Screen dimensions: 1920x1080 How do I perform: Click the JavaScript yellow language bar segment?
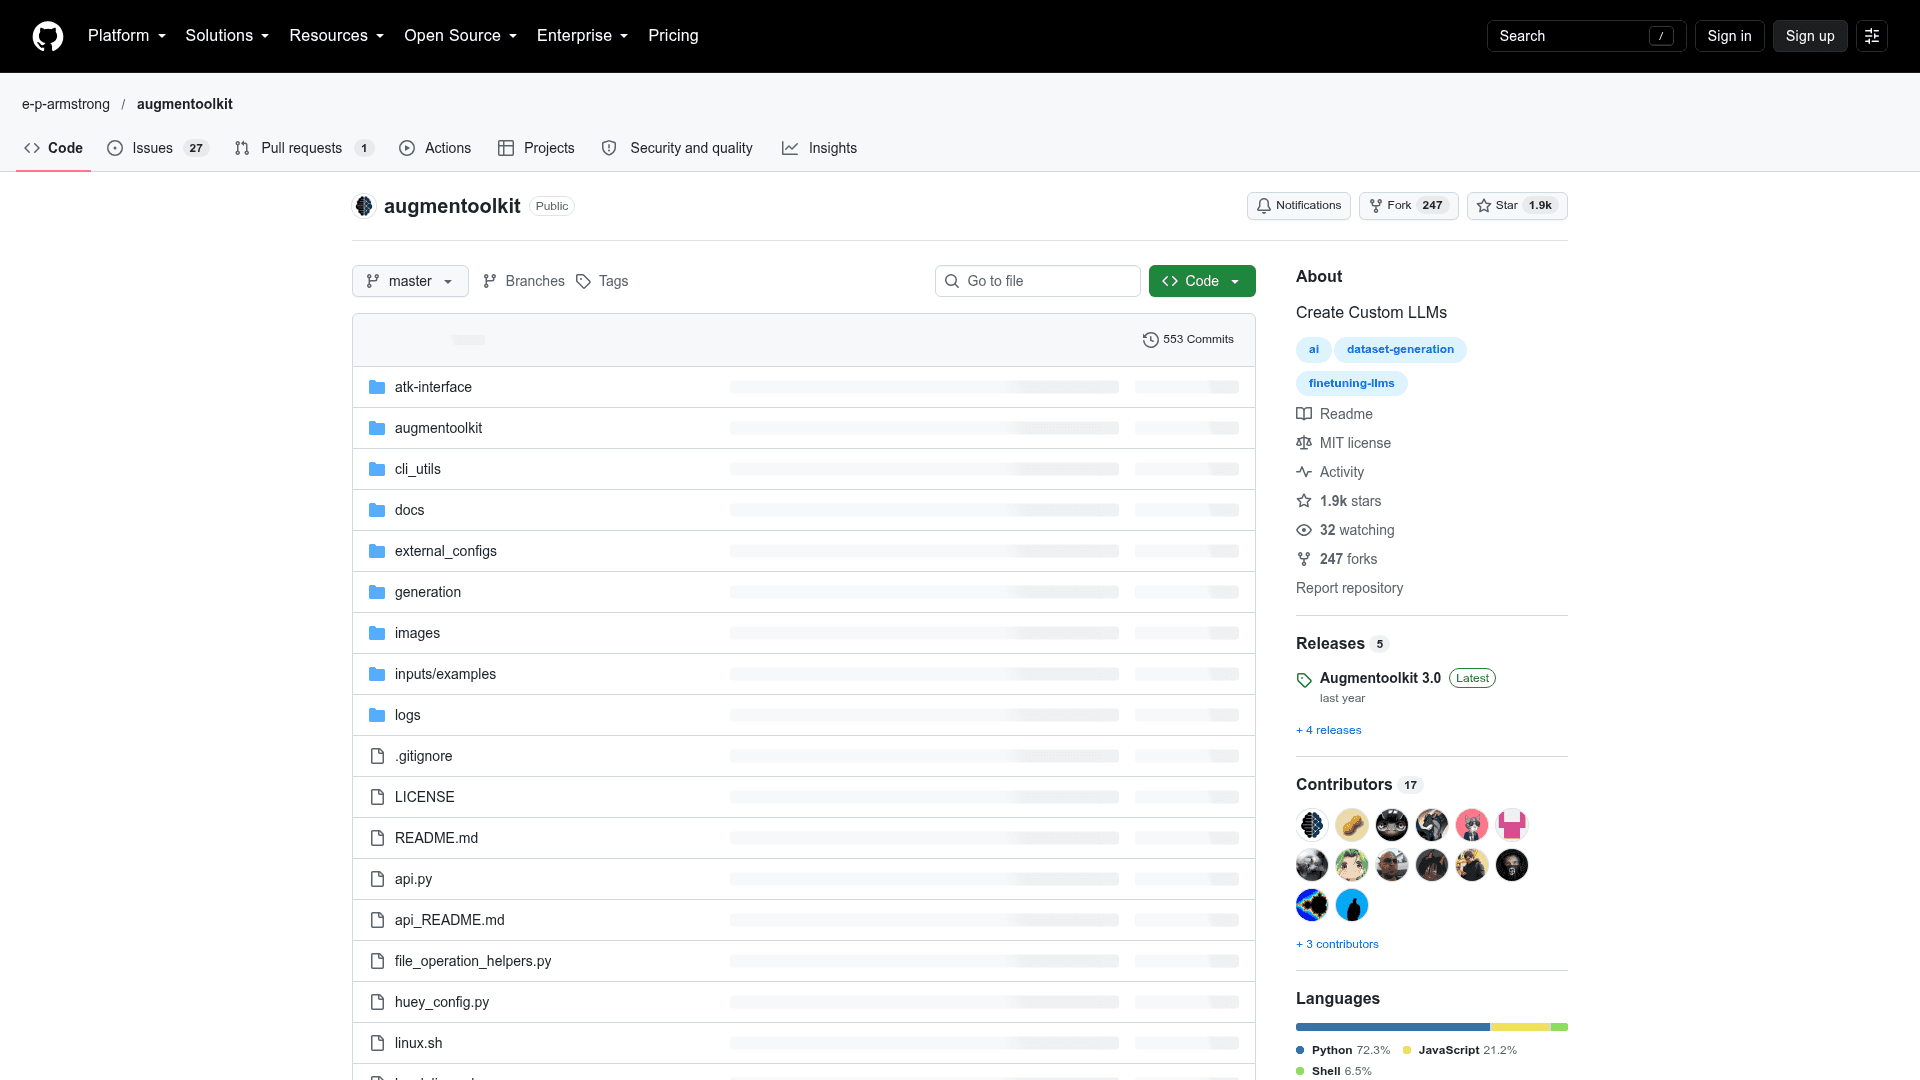(x=1520, y=1027)
